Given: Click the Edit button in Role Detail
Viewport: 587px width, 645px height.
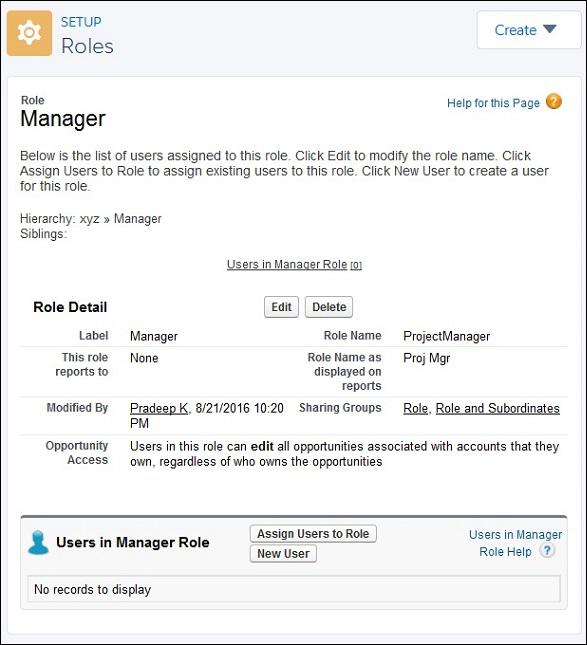Looking at the screenshot, I should tap(281, 307).
